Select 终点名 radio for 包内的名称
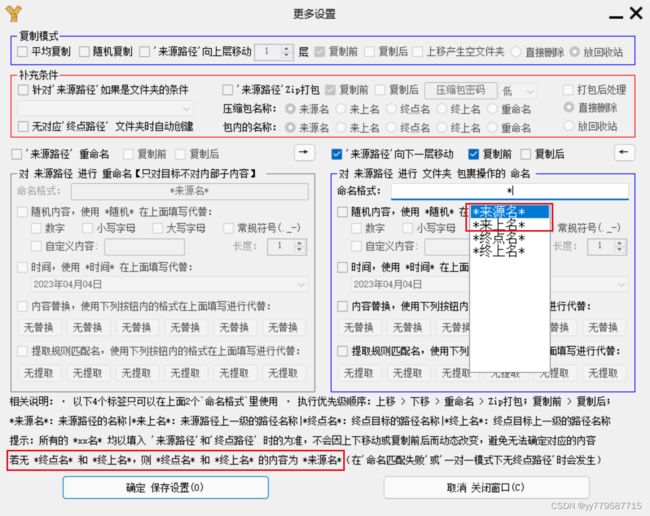Image resolution: width=650 pixels, height=516 pixels. point(391,127)
